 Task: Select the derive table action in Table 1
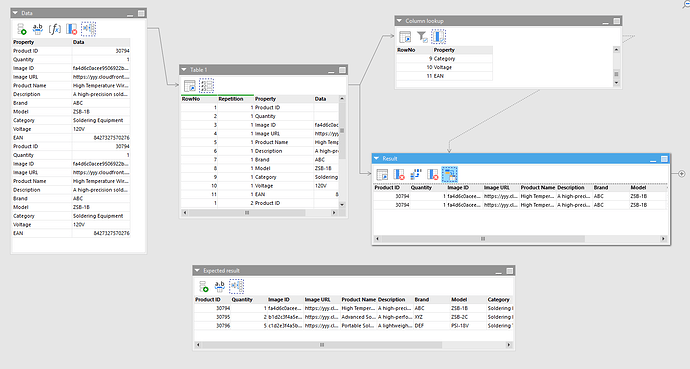click(190, 86)
